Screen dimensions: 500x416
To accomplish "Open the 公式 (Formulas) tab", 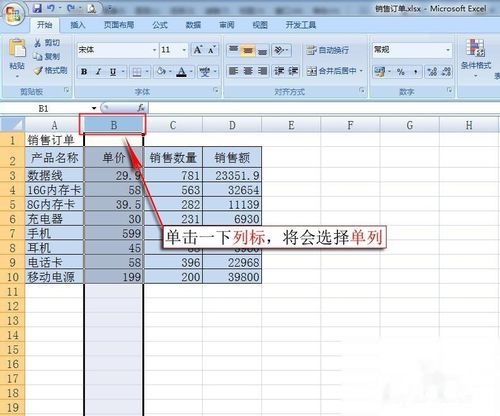I will 160,25.
